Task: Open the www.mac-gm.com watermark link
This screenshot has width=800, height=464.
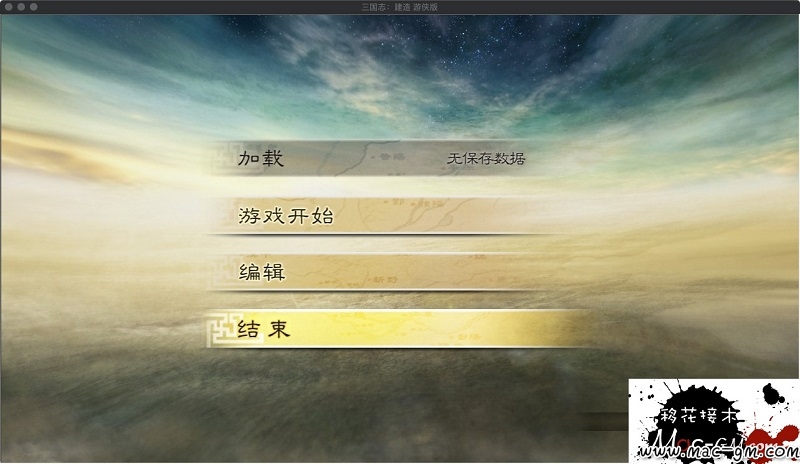Action: 718,451
